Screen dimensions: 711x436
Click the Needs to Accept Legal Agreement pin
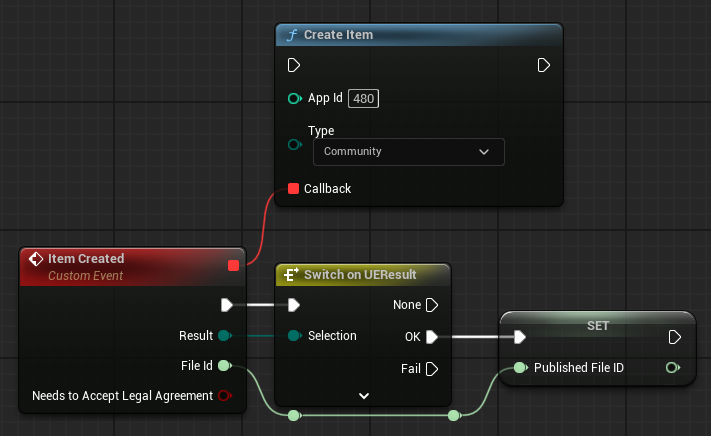coord(224,396)
